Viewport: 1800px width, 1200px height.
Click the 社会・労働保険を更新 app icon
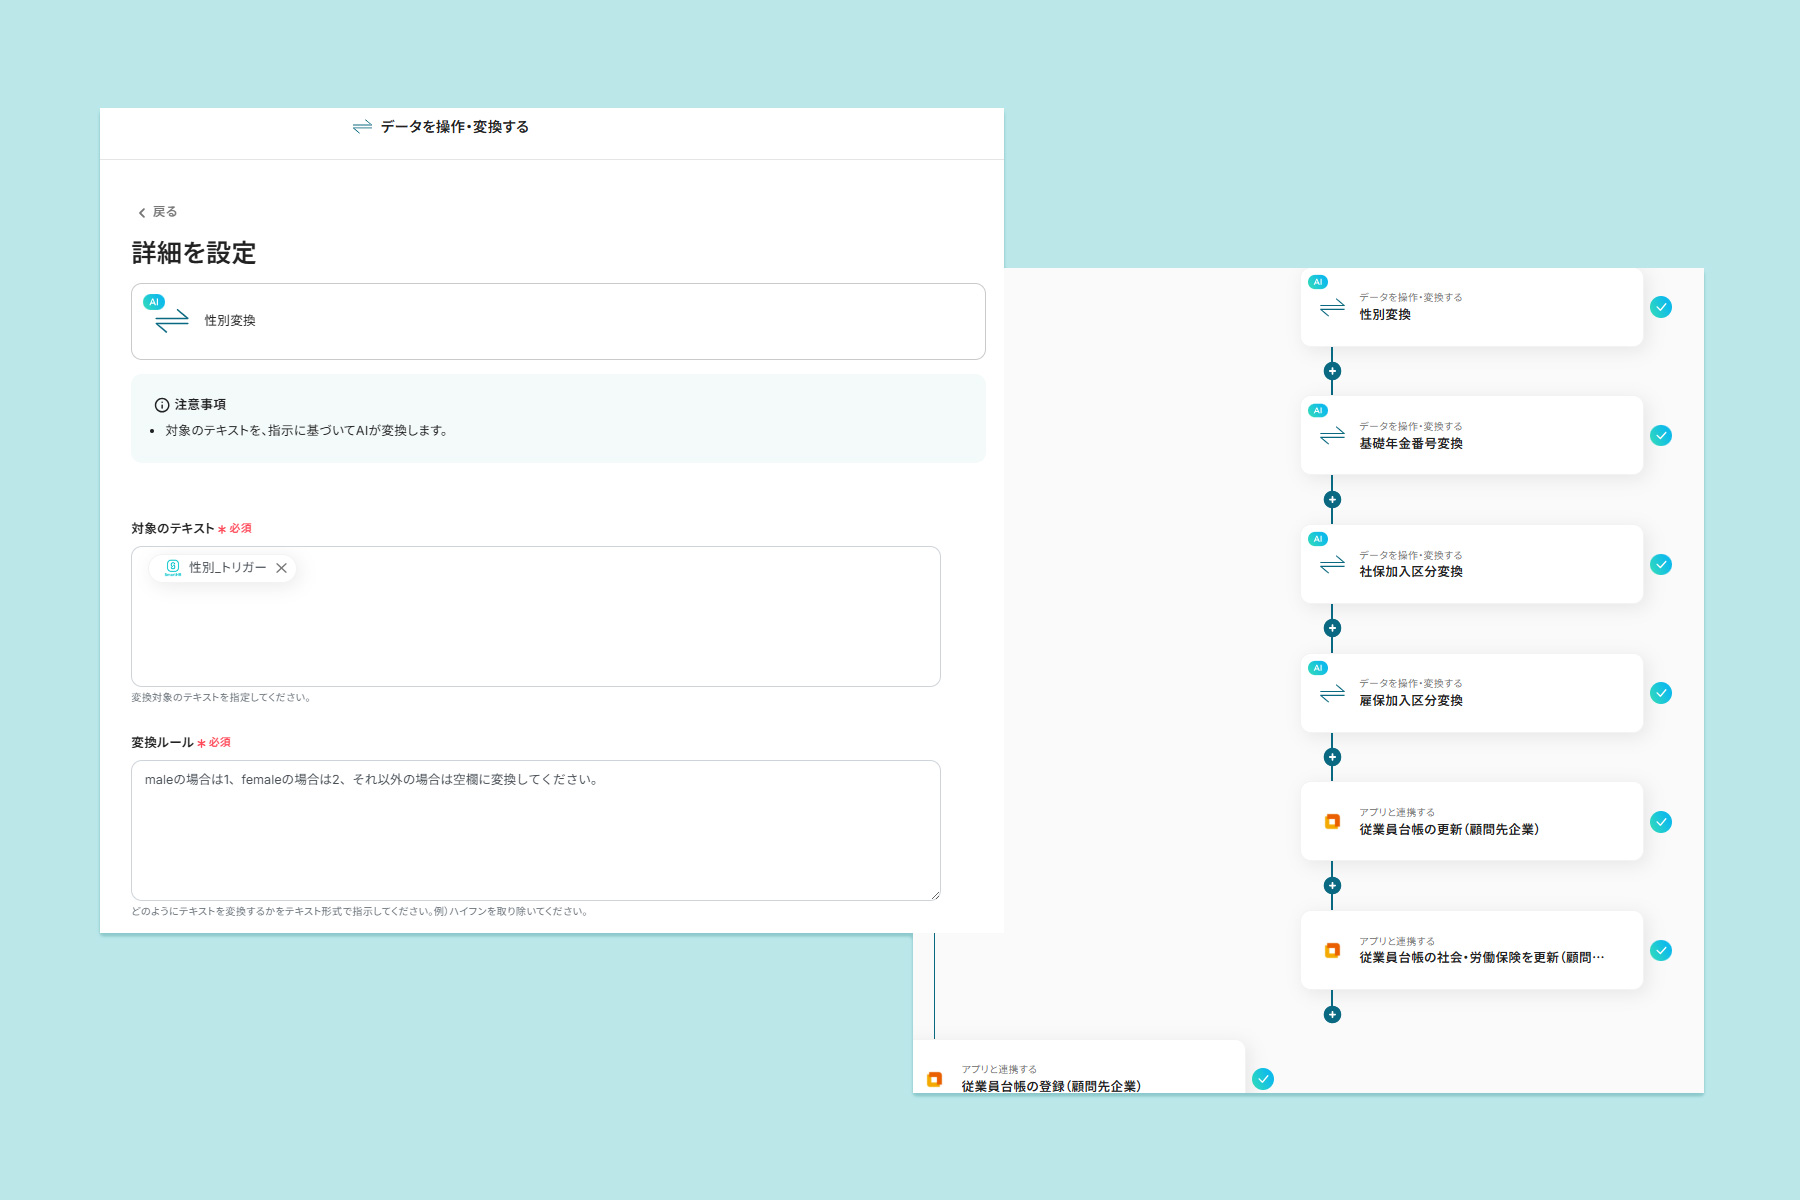[x=1332, y=951]
